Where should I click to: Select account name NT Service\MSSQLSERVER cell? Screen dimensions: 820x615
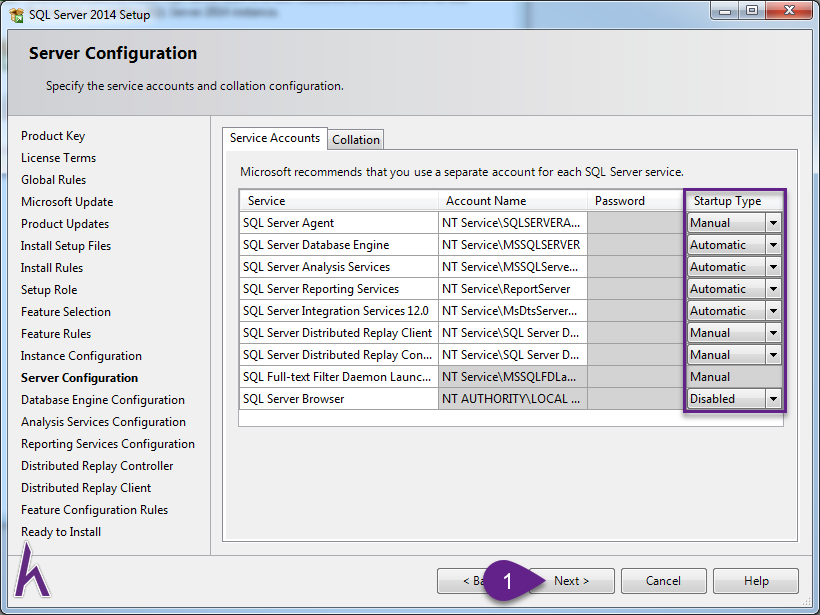tap(512, 245)
